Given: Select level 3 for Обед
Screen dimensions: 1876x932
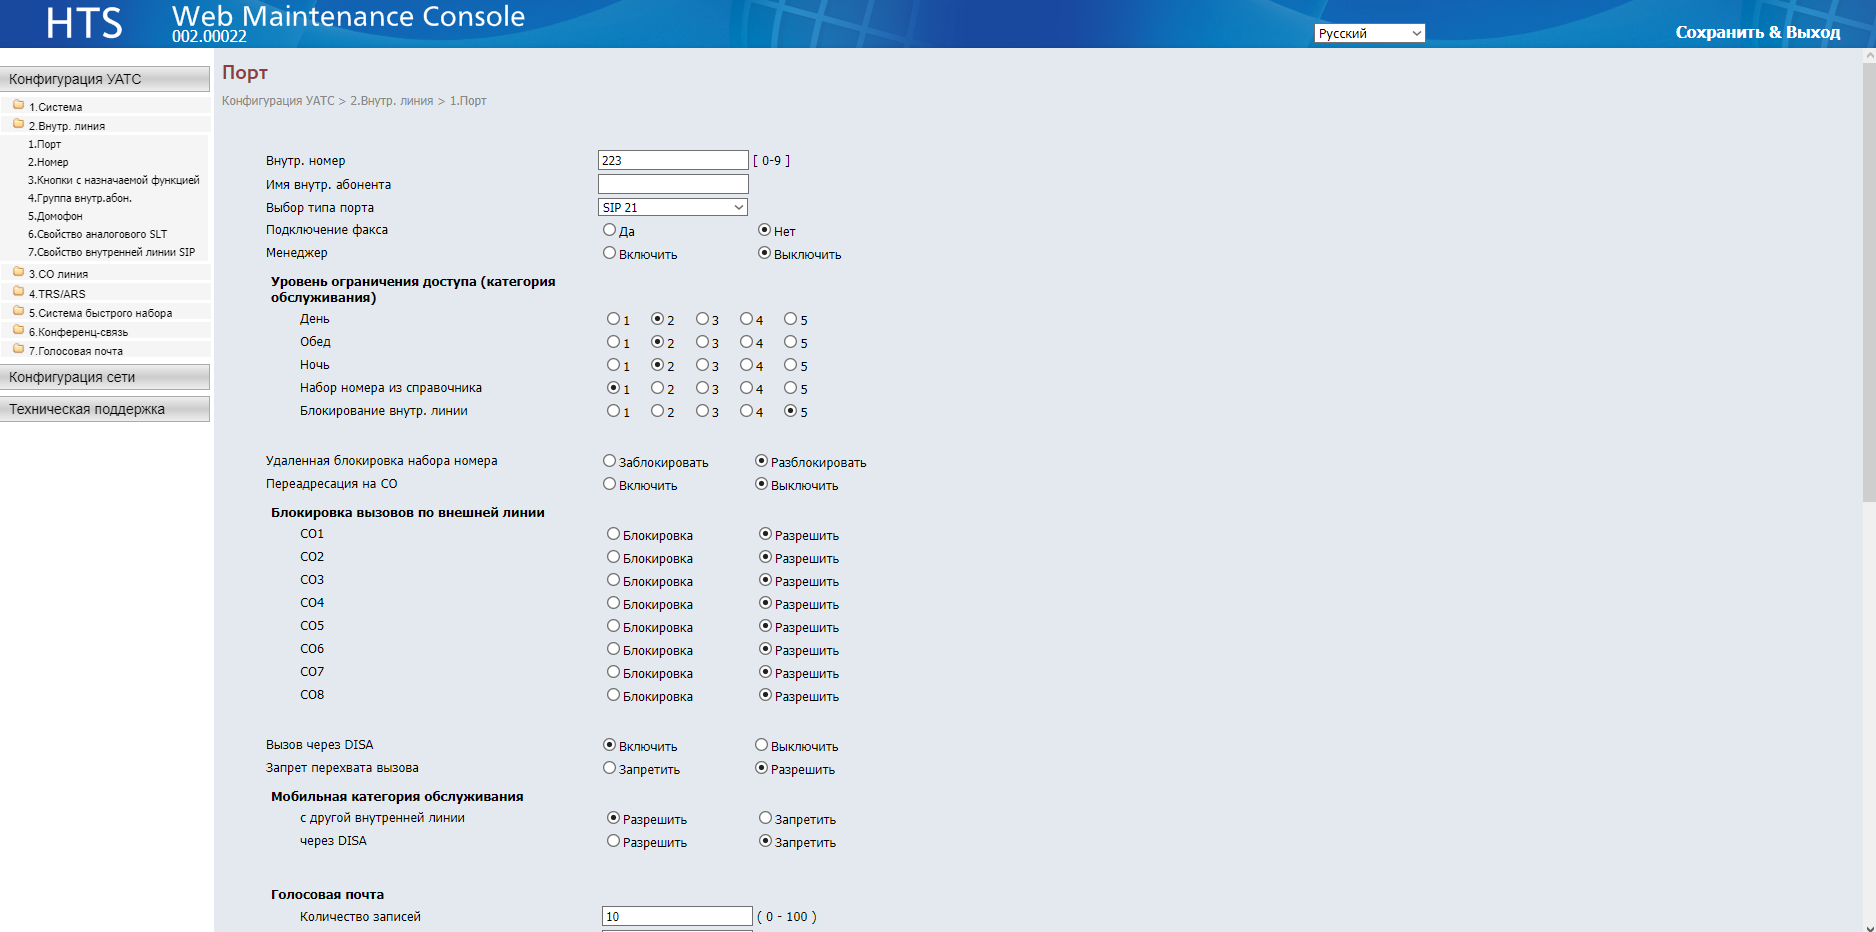Looking at the screenshot, I should (702, 342).
